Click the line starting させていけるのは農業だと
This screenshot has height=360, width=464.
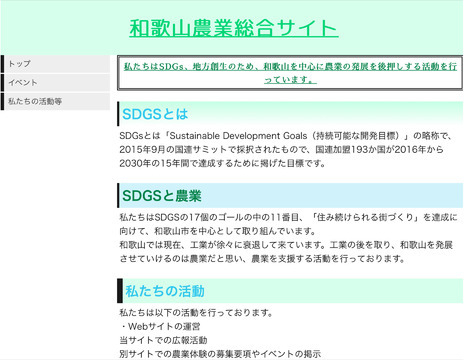[262, 259]
